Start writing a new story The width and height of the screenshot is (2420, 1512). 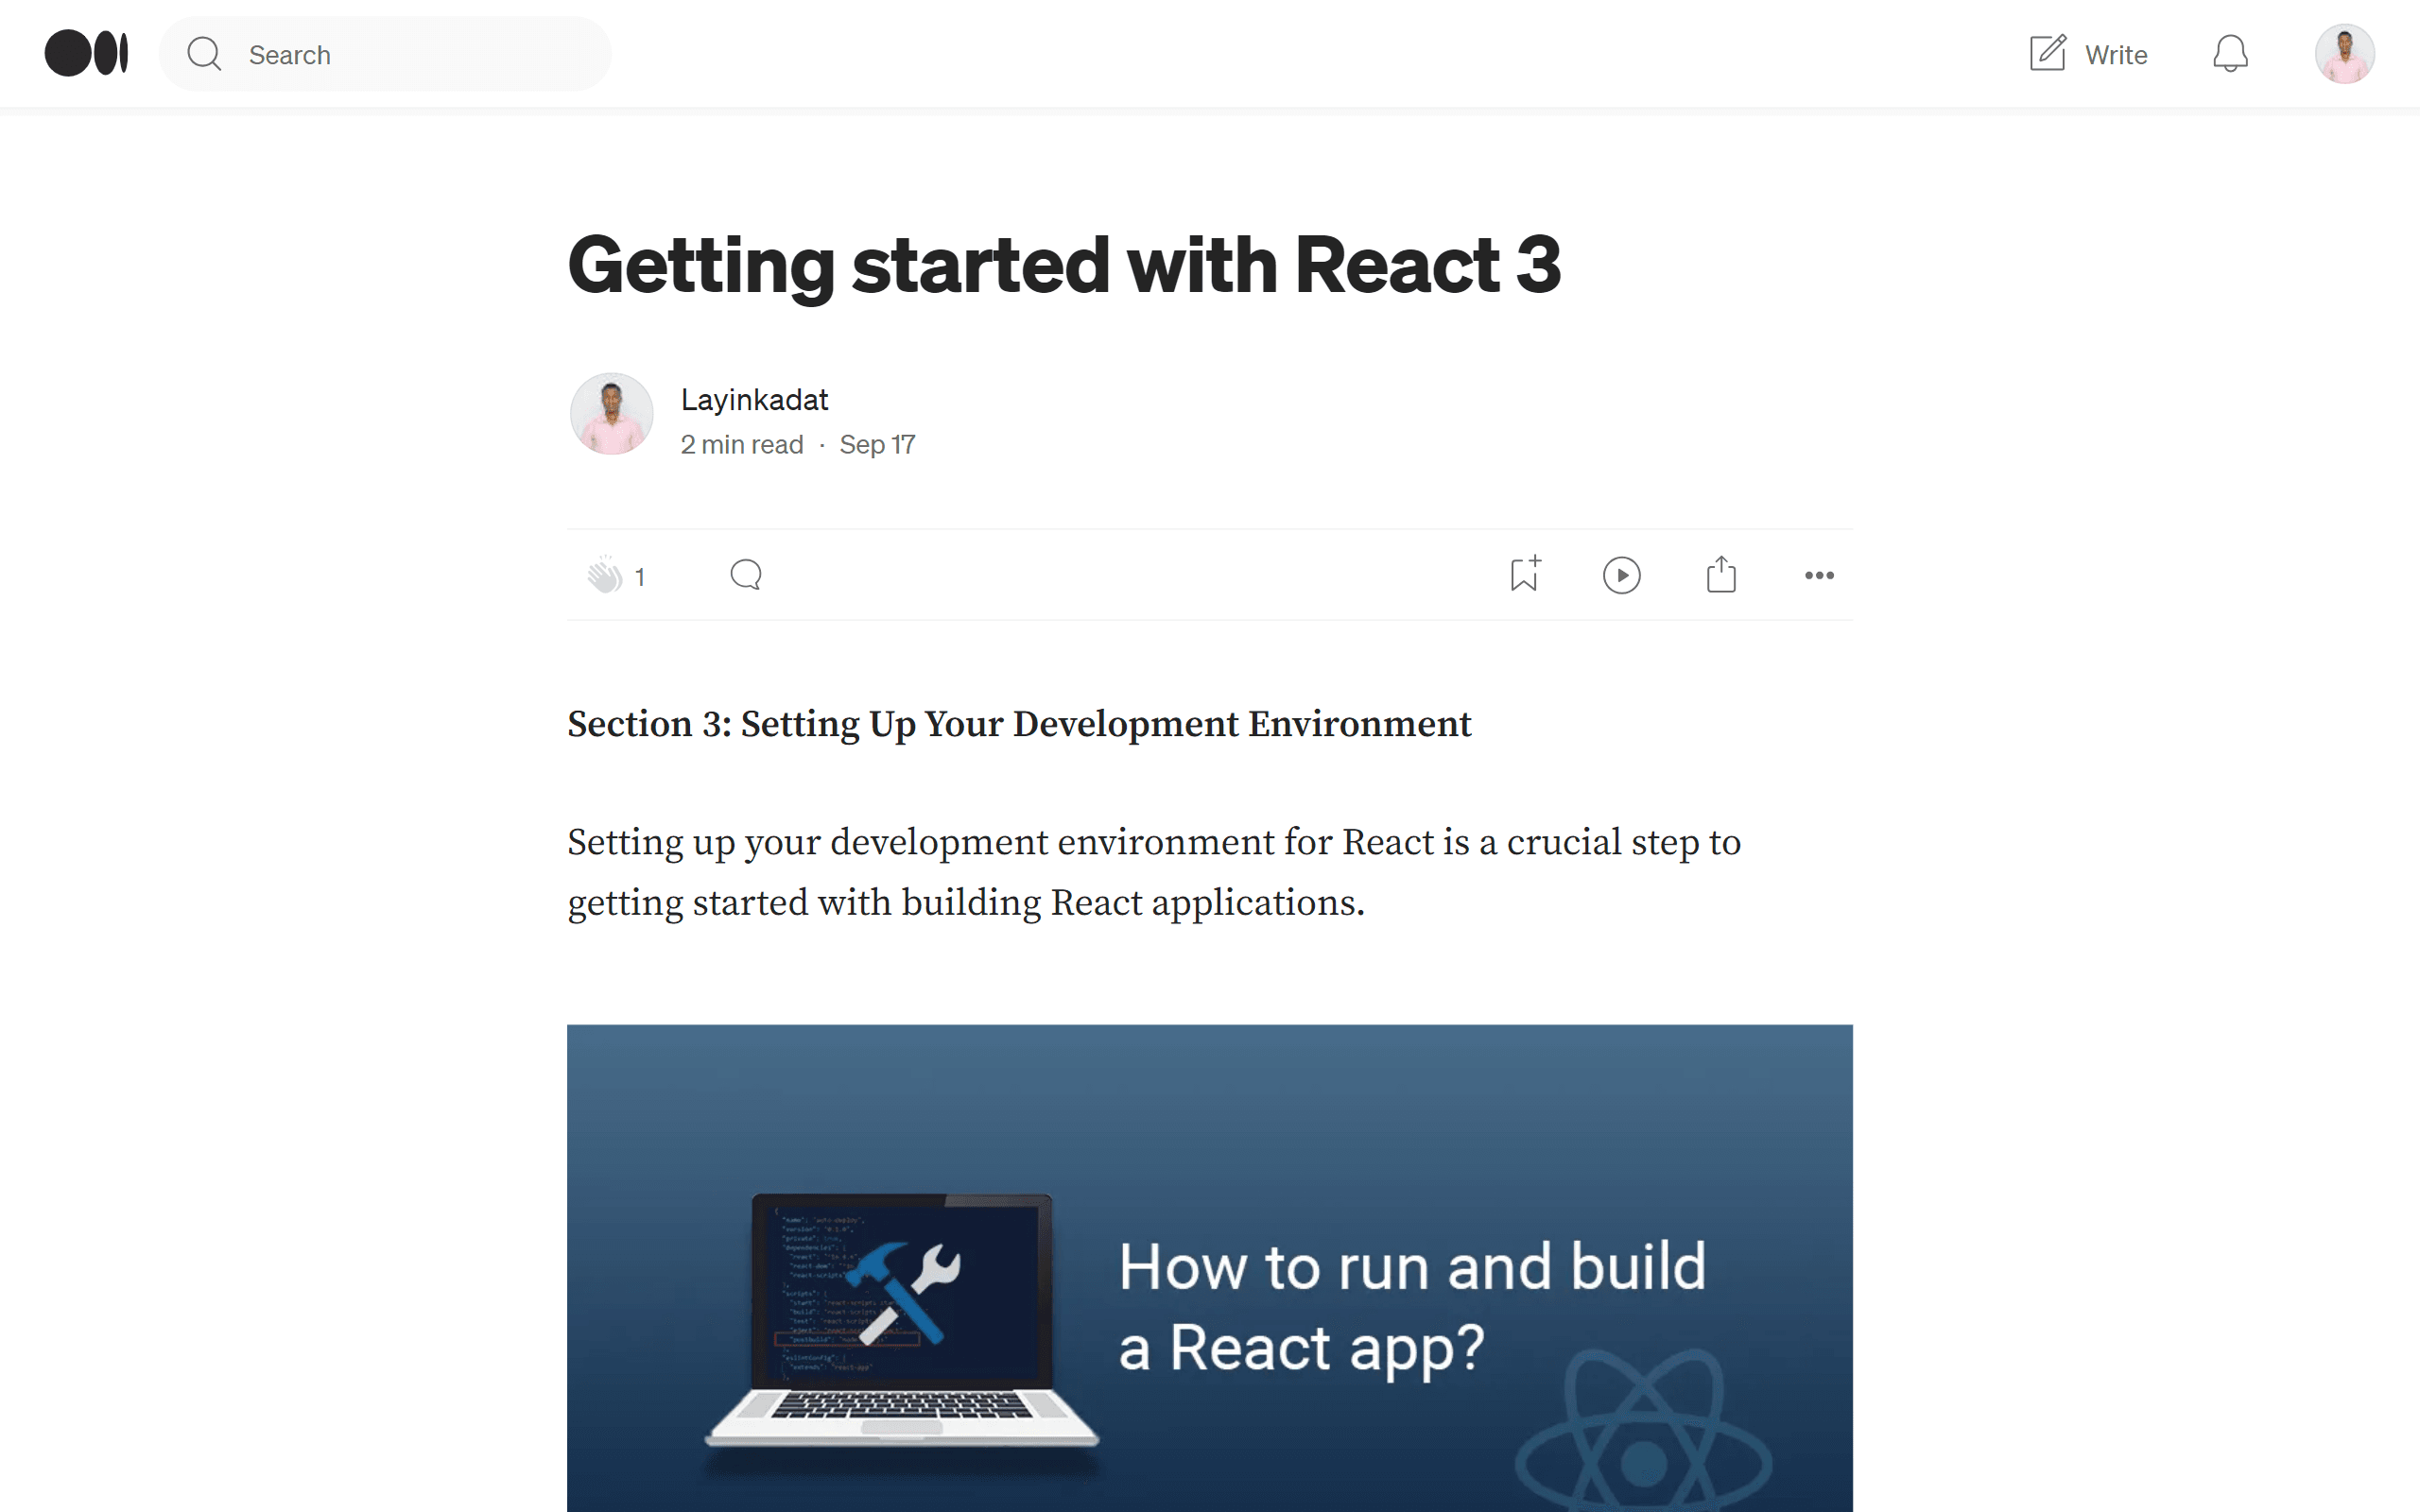click(x=2088, y=54)
